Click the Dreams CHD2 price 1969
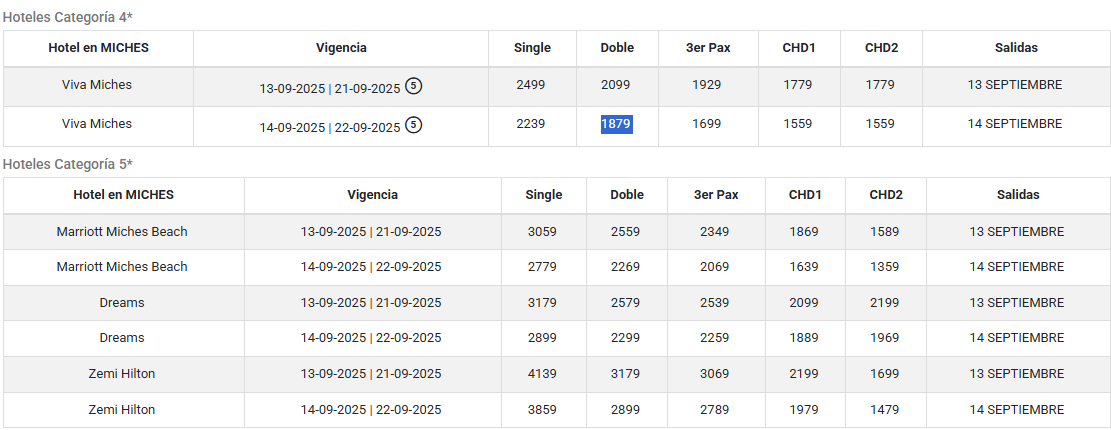This screenshot has height=430, width=1111. tap(885, 338)
